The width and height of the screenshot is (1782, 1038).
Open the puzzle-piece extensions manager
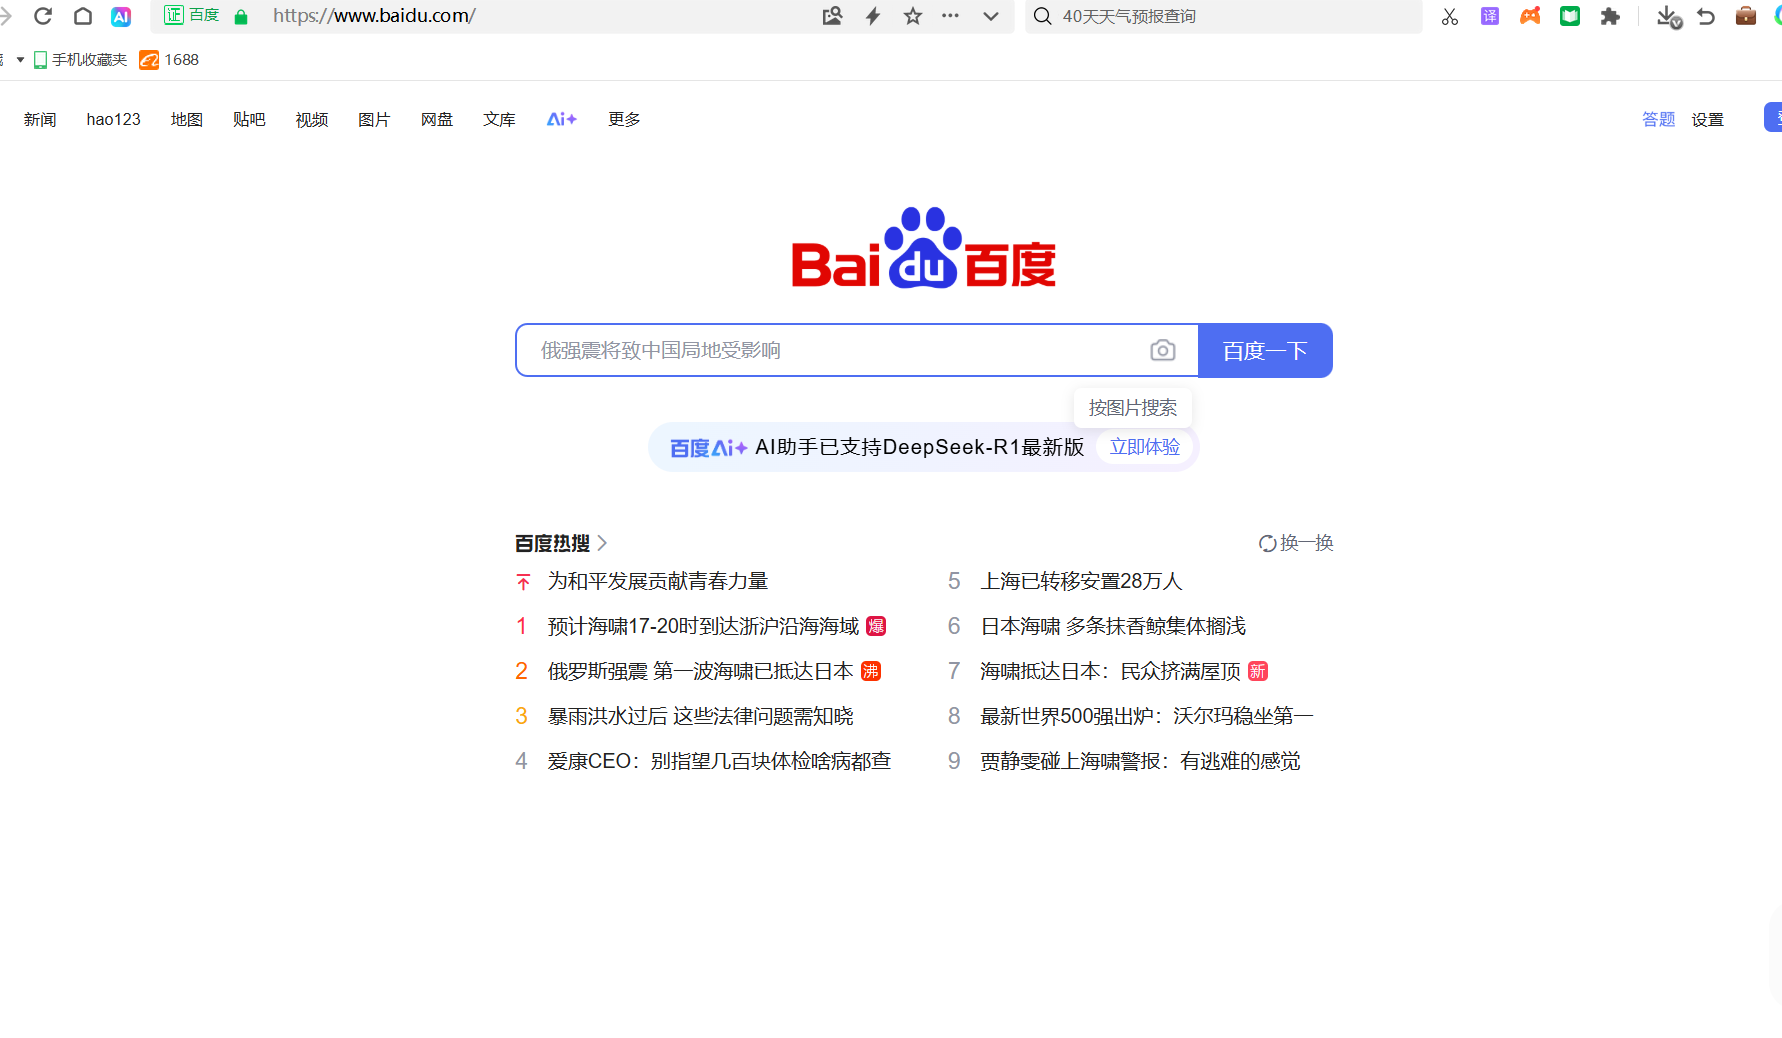(1610, 16)
